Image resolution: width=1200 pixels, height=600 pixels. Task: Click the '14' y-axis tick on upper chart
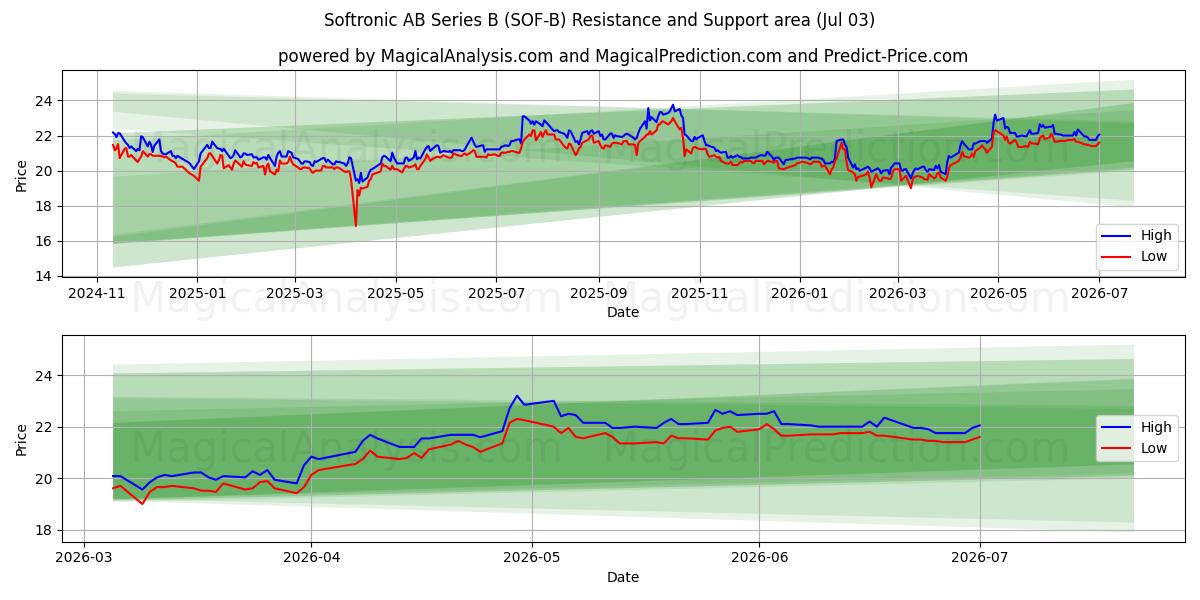pyautogui.click(x=46, y=276)
